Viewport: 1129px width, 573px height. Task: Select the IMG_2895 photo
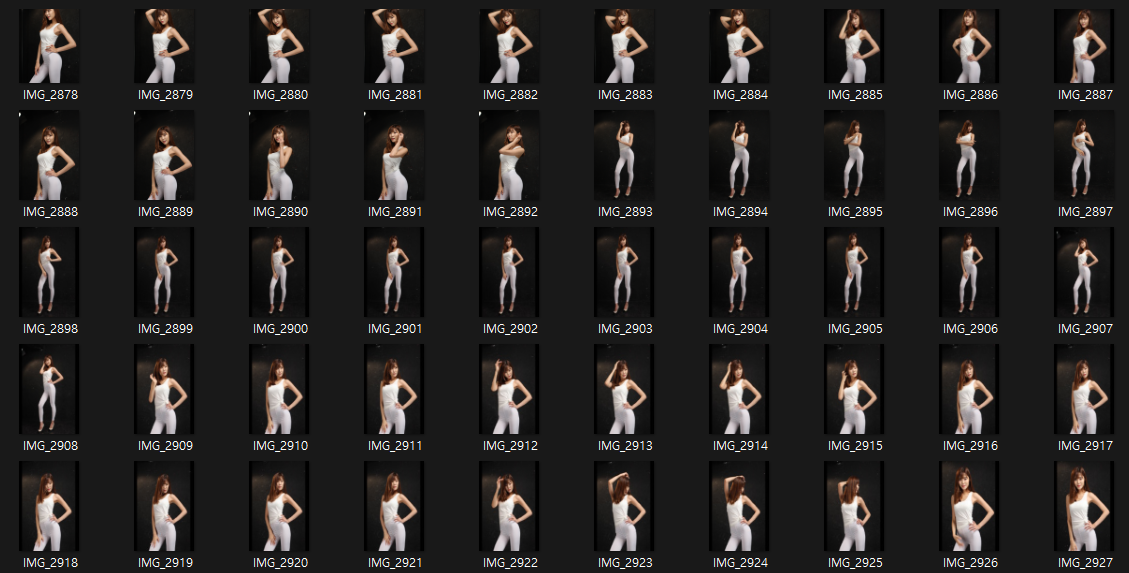[x=855, y=155]
